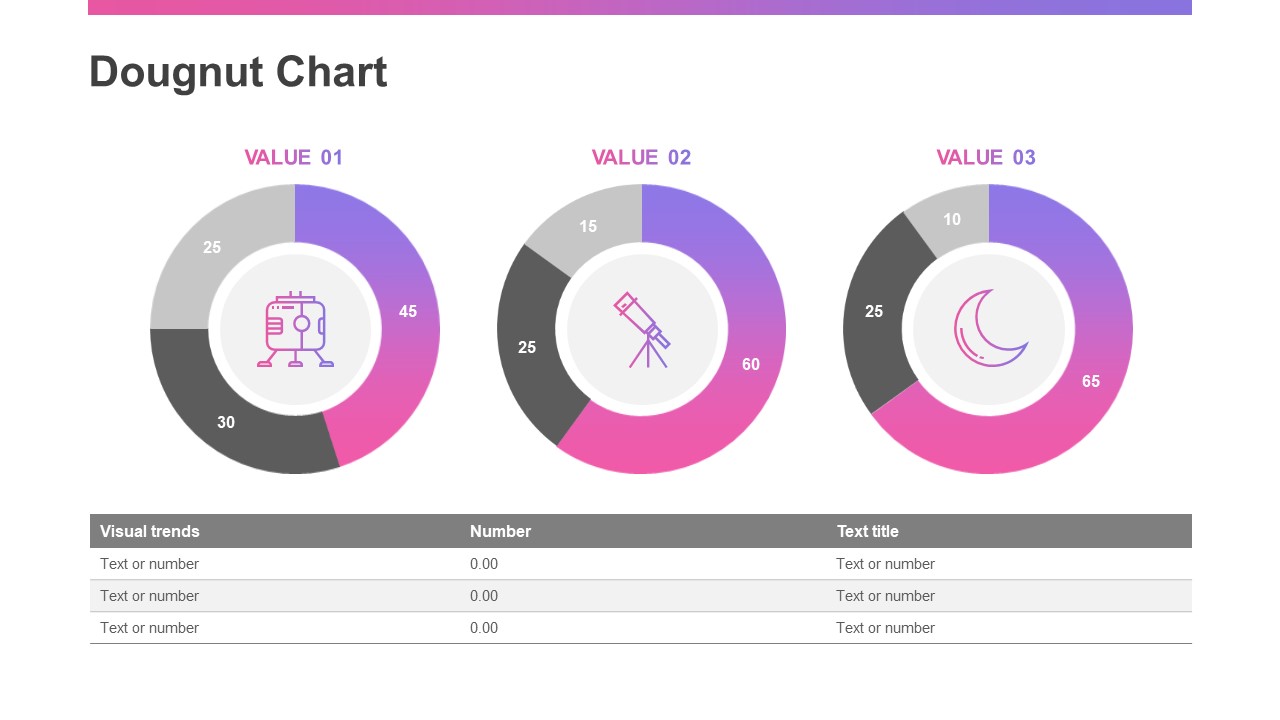
Task: Click the light gray 15 segment
Action: coord(588,226)
